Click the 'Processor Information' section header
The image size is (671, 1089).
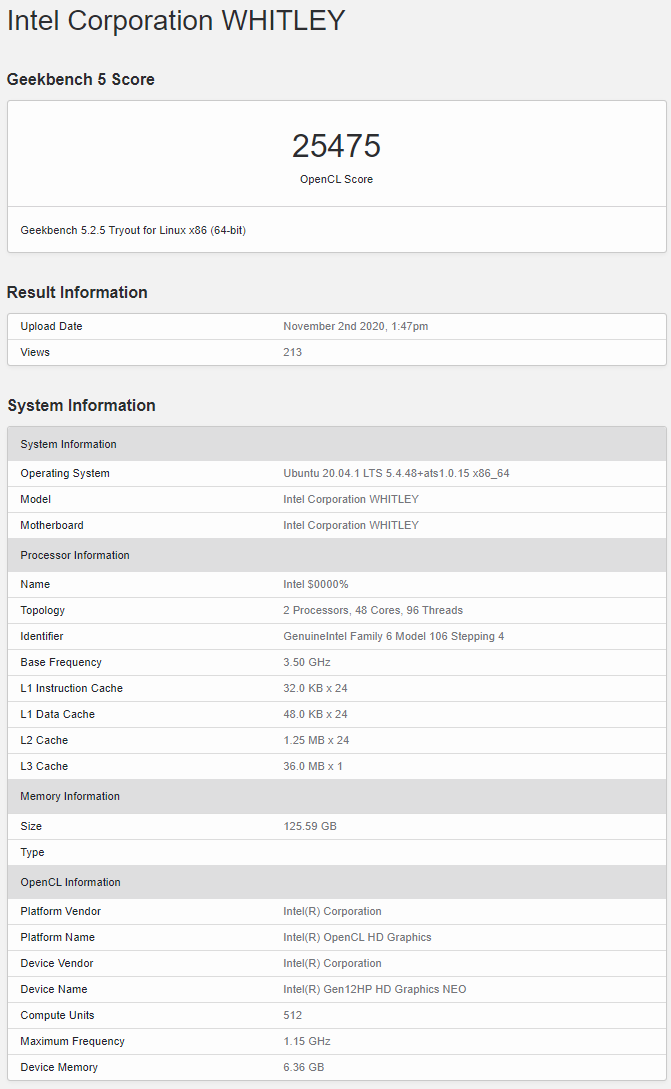coord(337,555)
